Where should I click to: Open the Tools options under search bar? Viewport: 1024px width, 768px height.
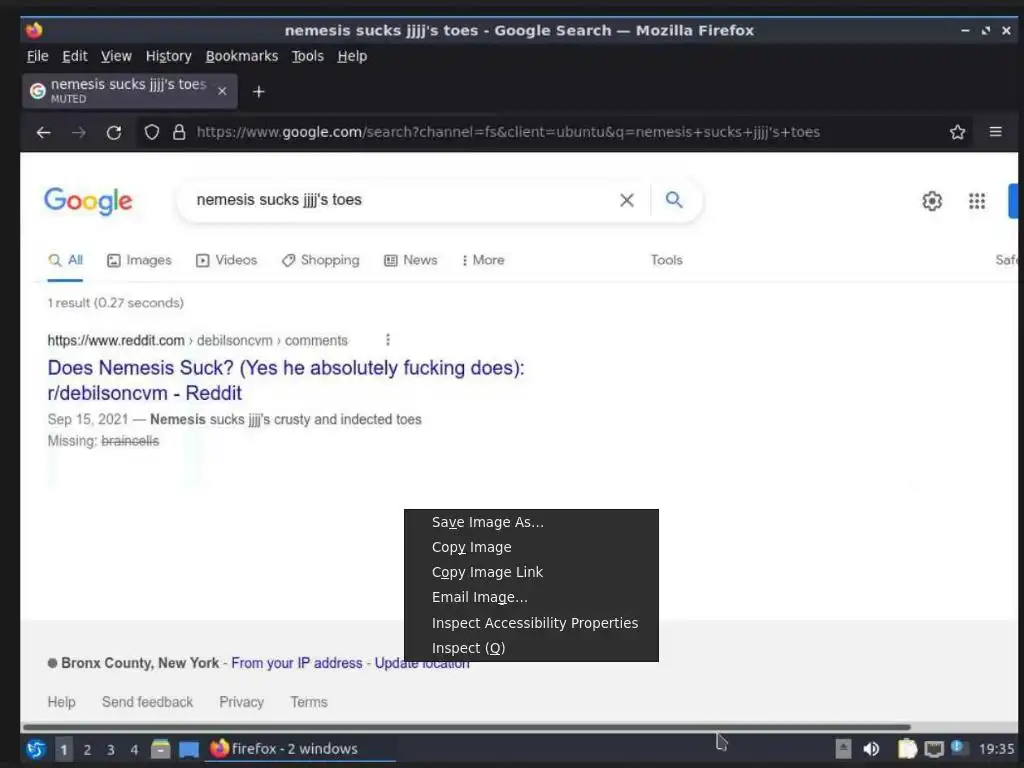(x=666, y=260)
